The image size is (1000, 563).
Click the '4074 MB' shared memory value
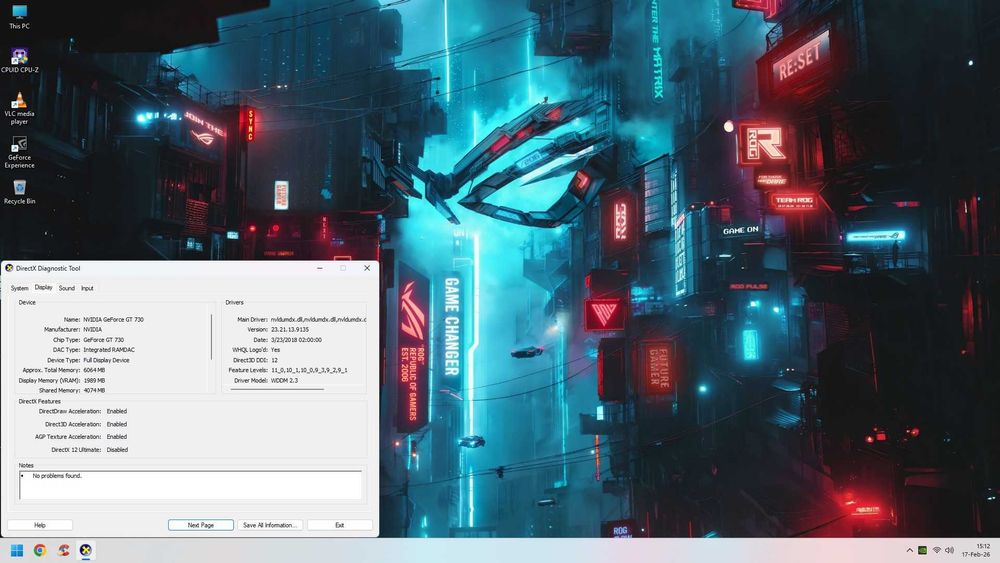[94, 390]
